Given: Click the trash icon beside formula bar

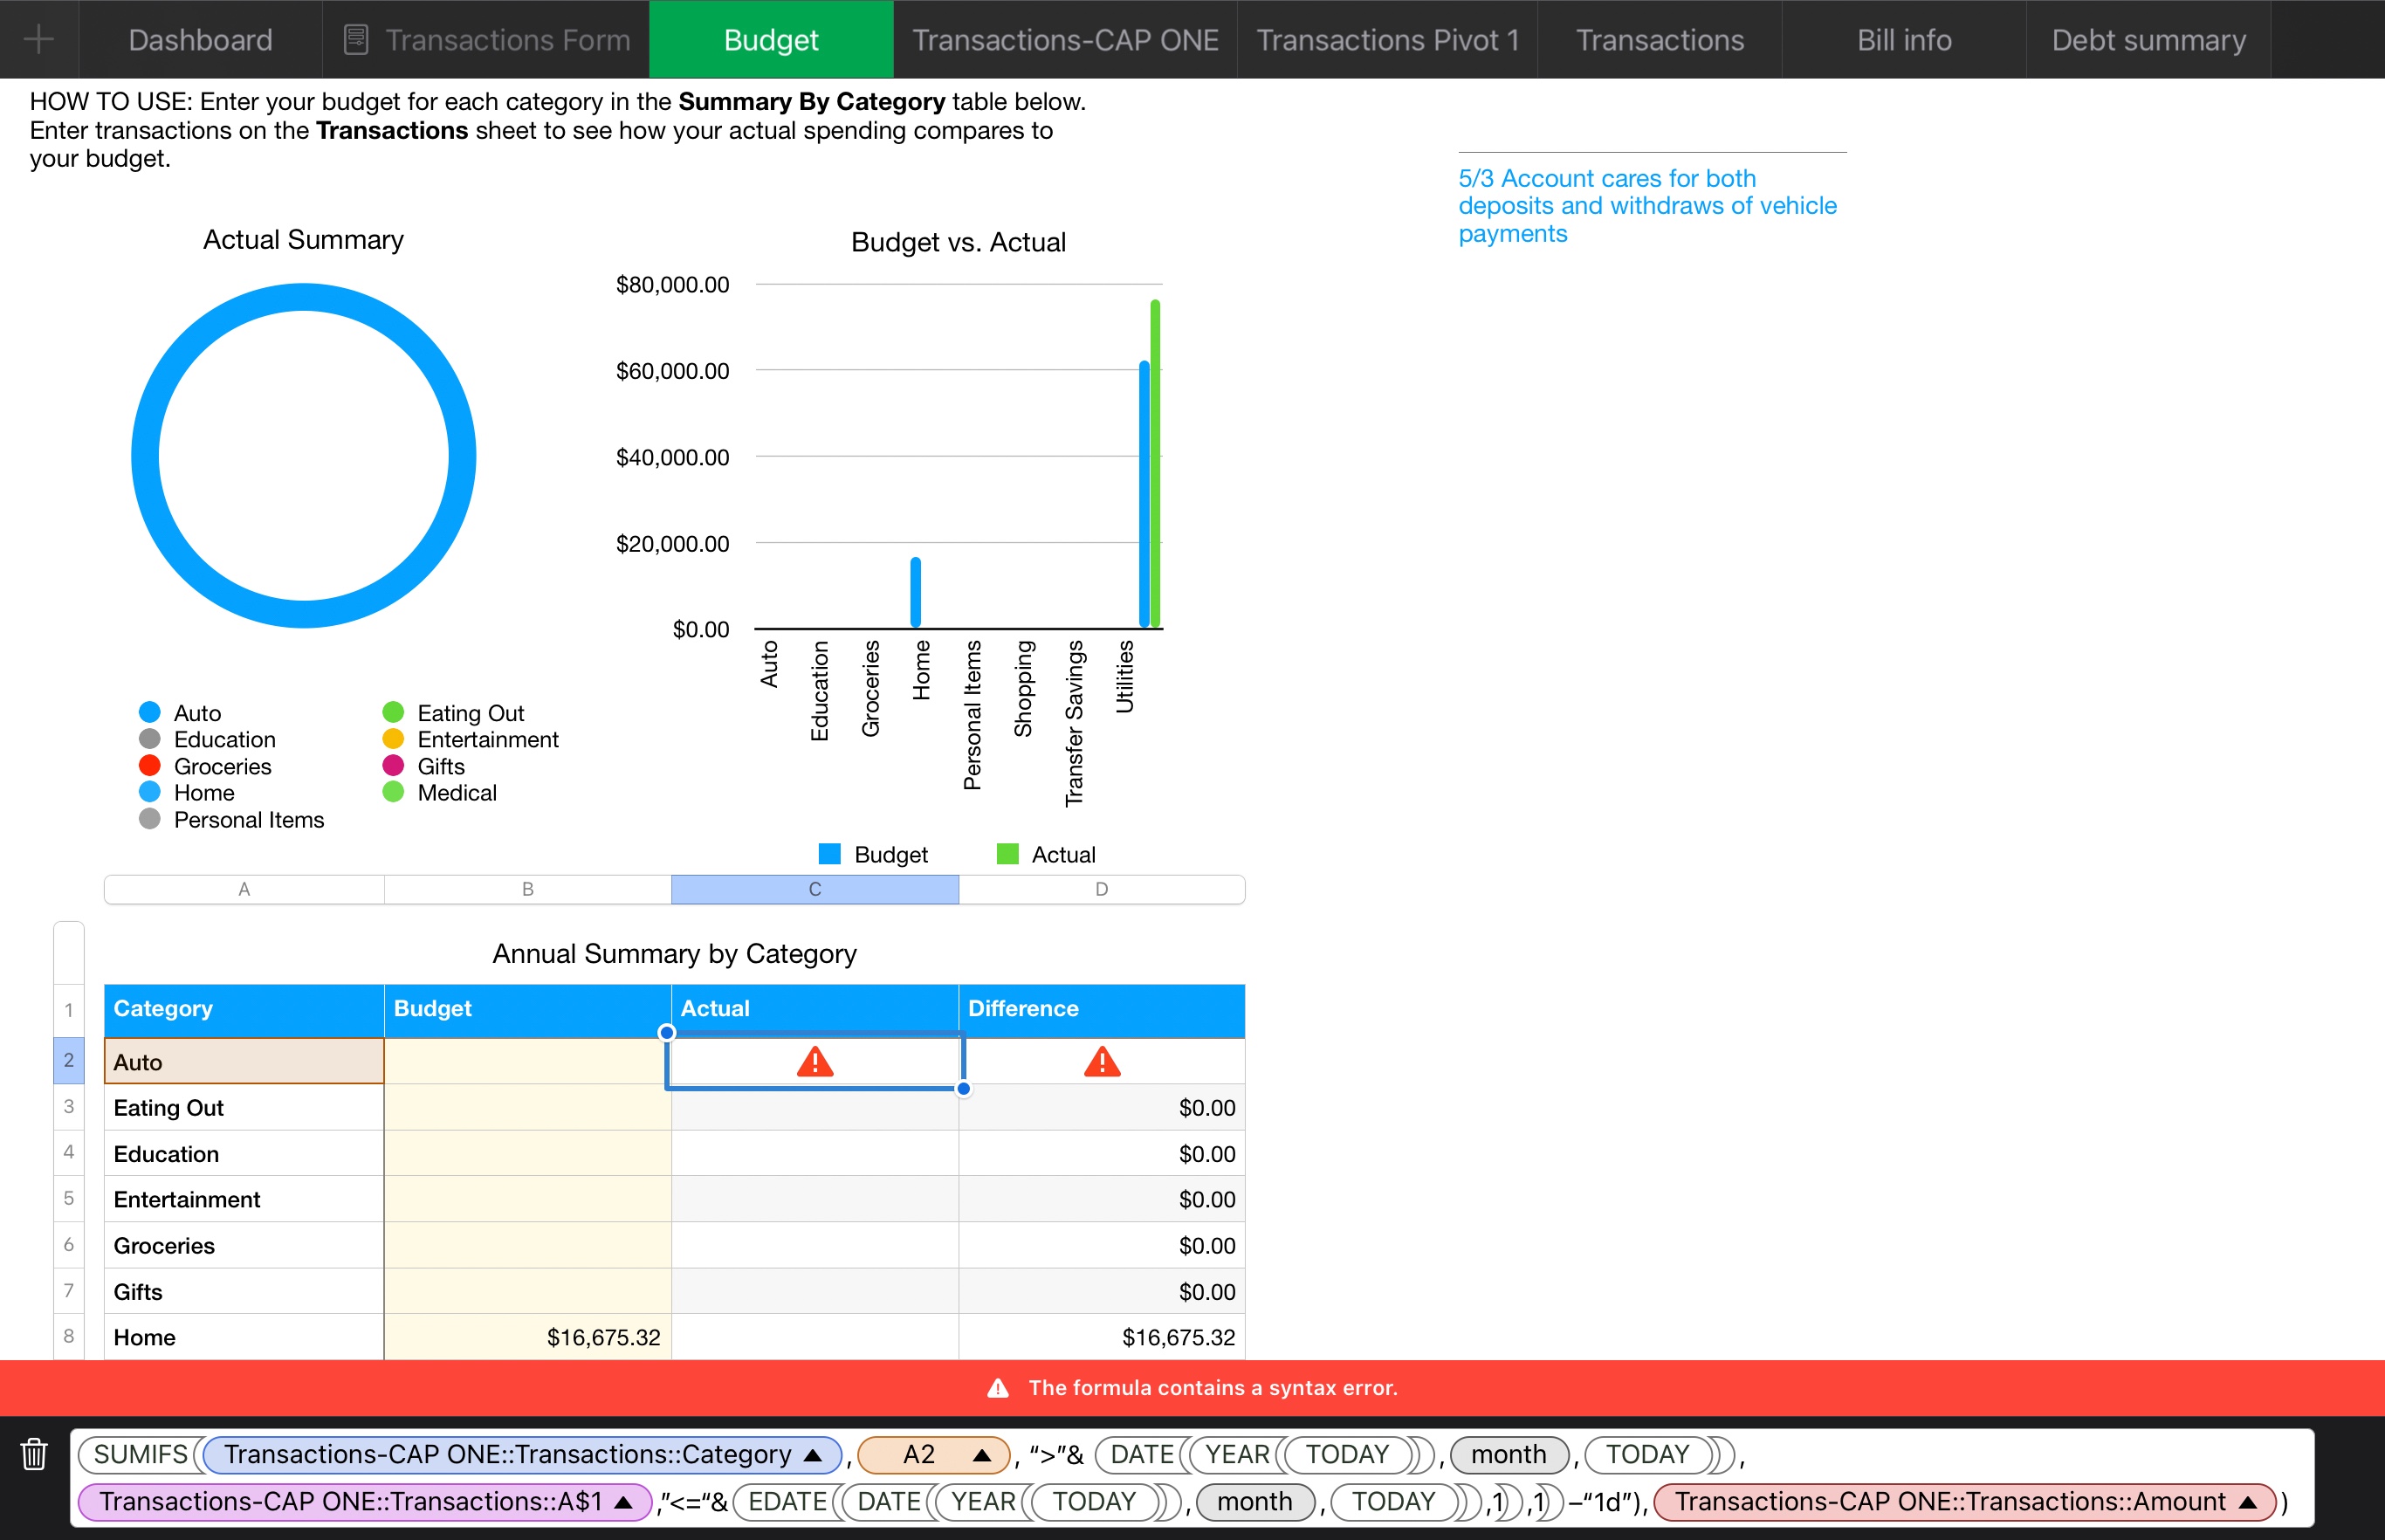Looking at the screenshot, I should pos(34,1453).
